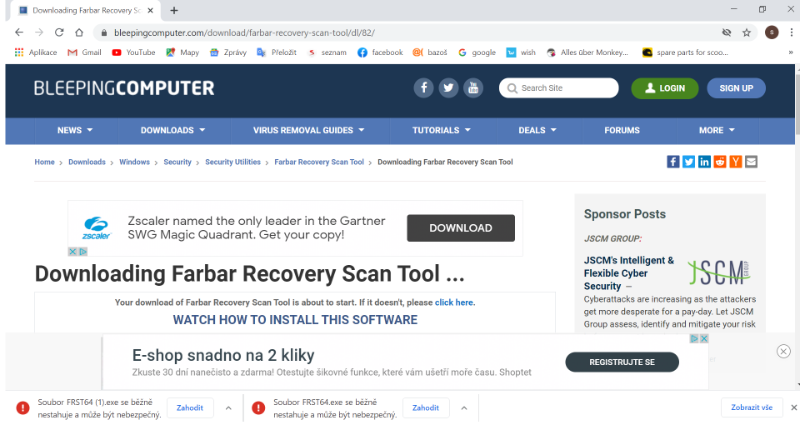Open BleepingComputer Facebook page icon in header
This screenshot has width=800, height=425.
pos(423,88)
